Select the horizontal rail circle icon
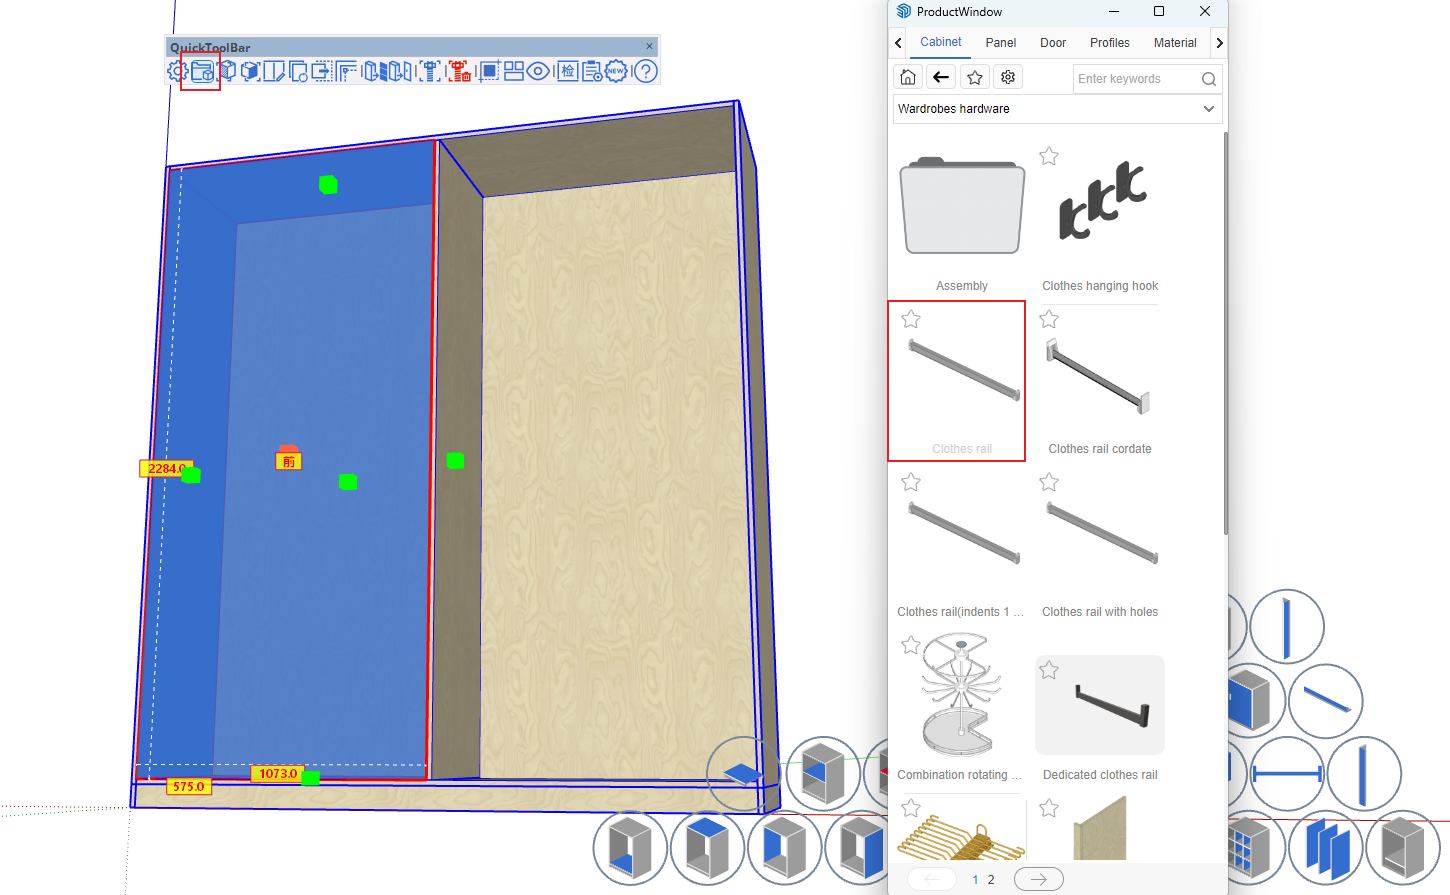The height and width of the screenshot is (895, 1450). (1287, 774)
